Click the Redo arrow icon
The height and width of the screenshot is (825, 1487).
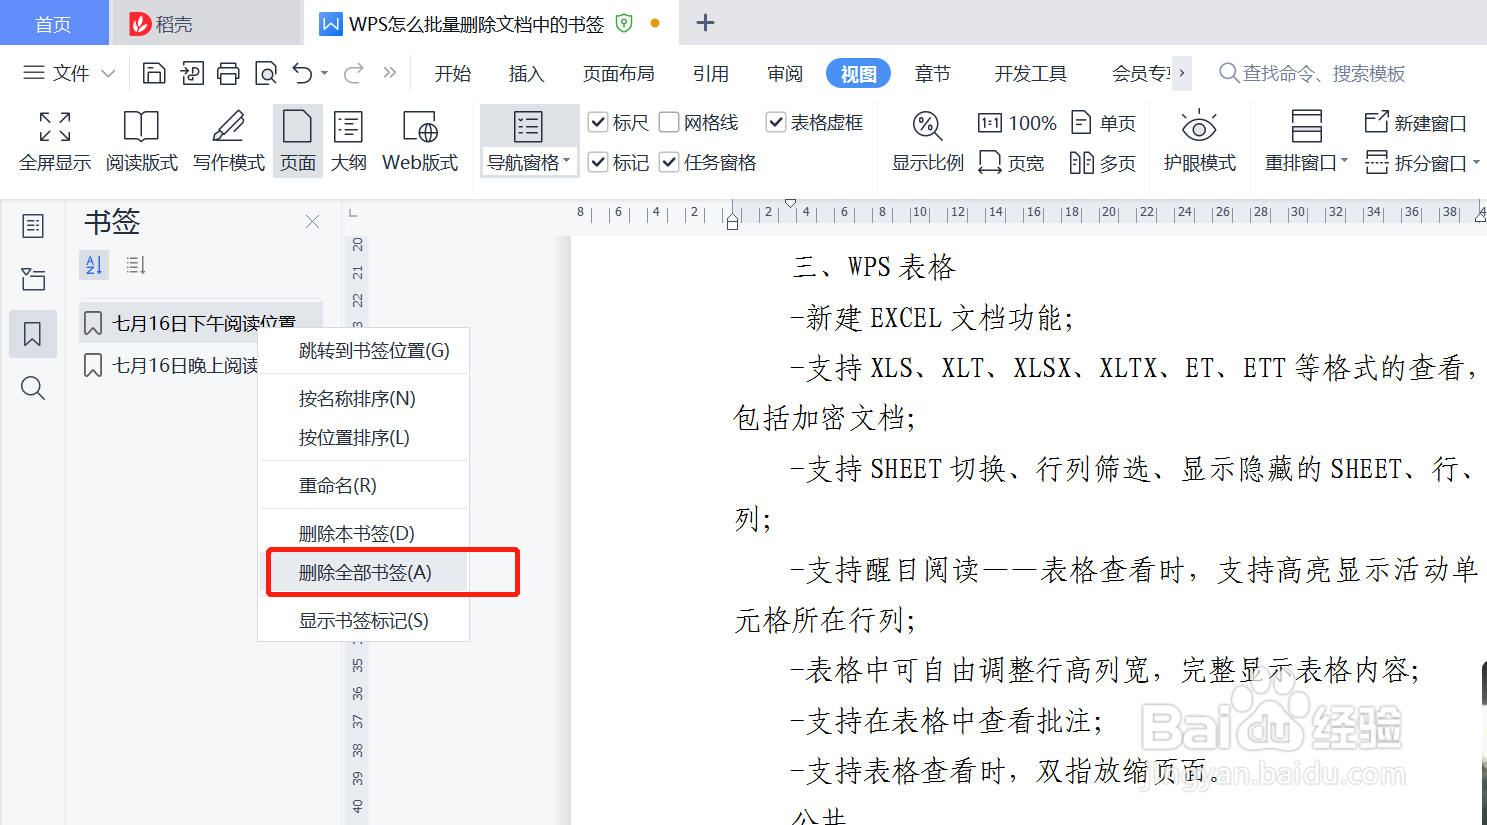pos(354,73)
